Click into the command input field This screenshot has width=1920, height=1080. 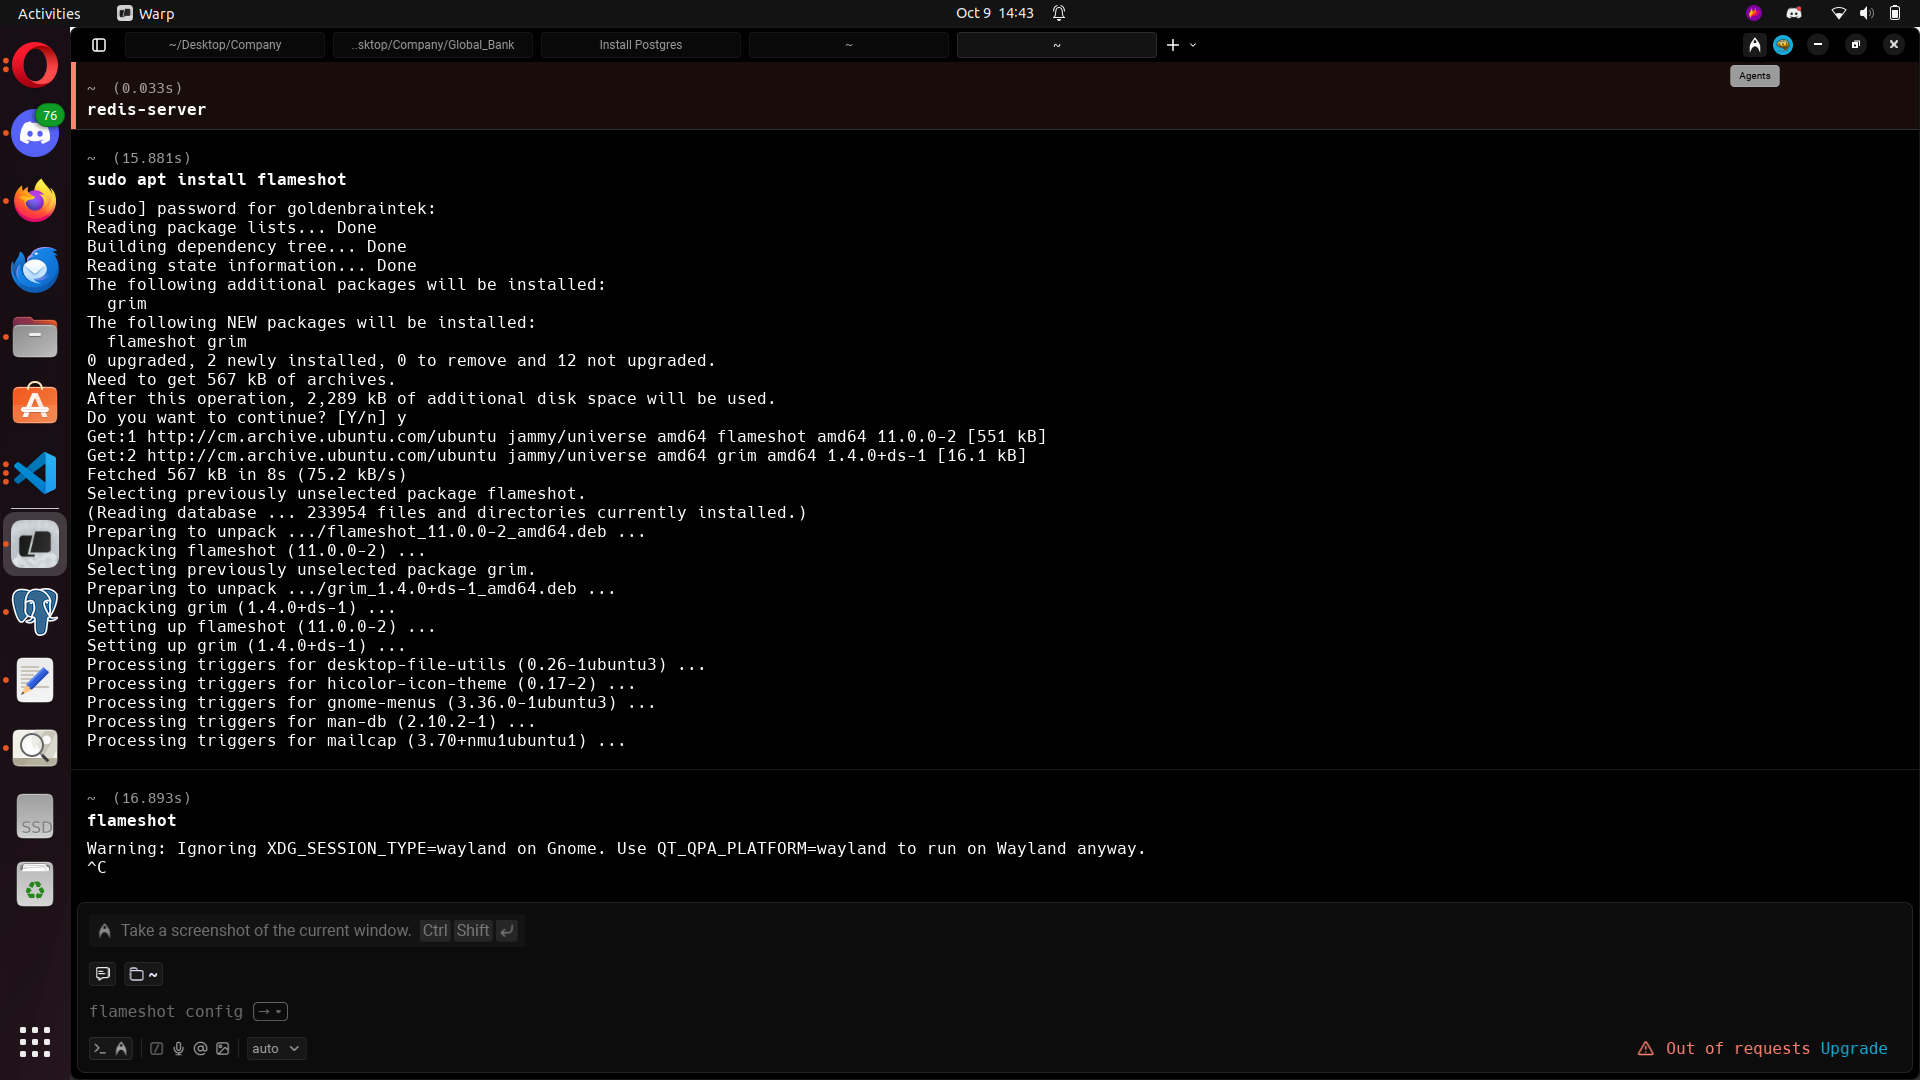900,1012
